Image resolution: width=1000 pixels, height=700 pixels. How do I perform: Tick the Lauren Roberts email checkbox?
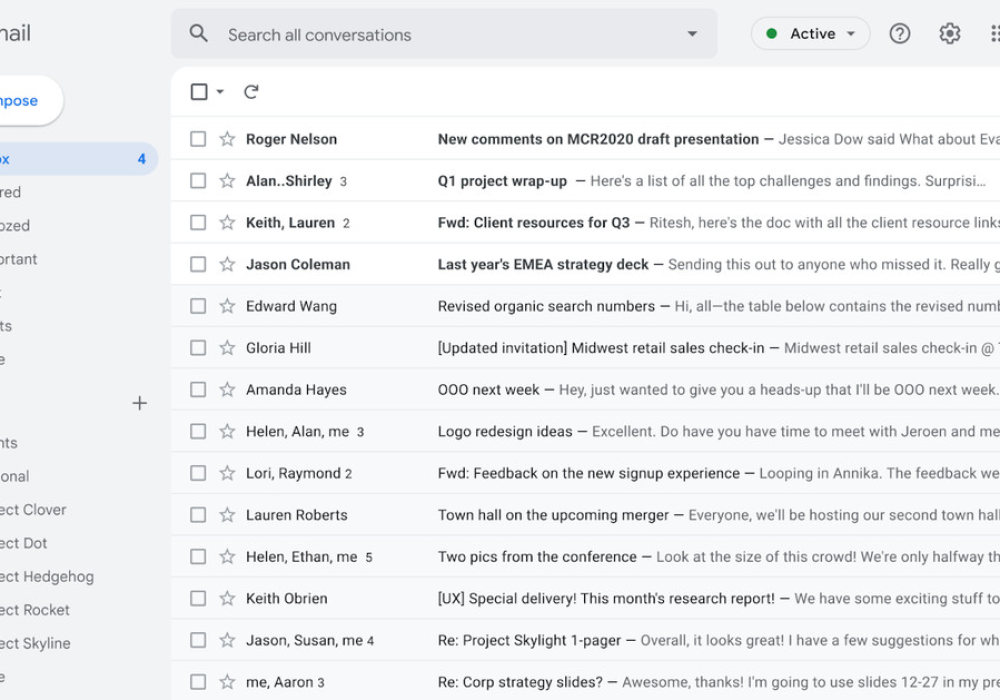coord(198,515)
